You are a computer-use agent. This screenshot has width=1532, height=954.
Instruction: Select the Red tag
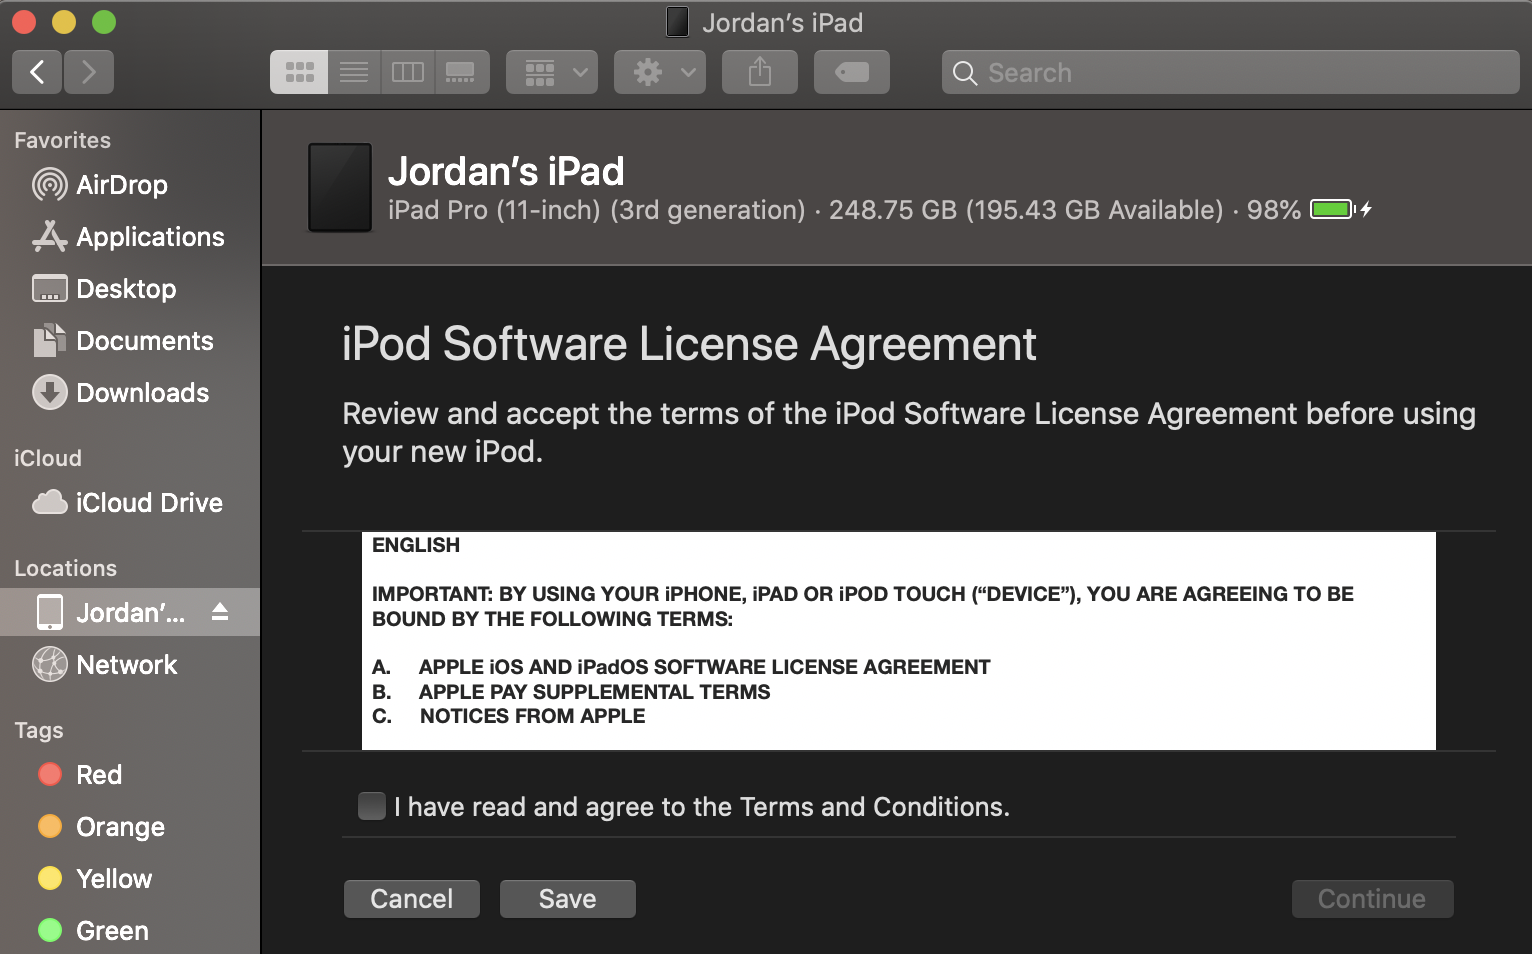coord(130,775)
